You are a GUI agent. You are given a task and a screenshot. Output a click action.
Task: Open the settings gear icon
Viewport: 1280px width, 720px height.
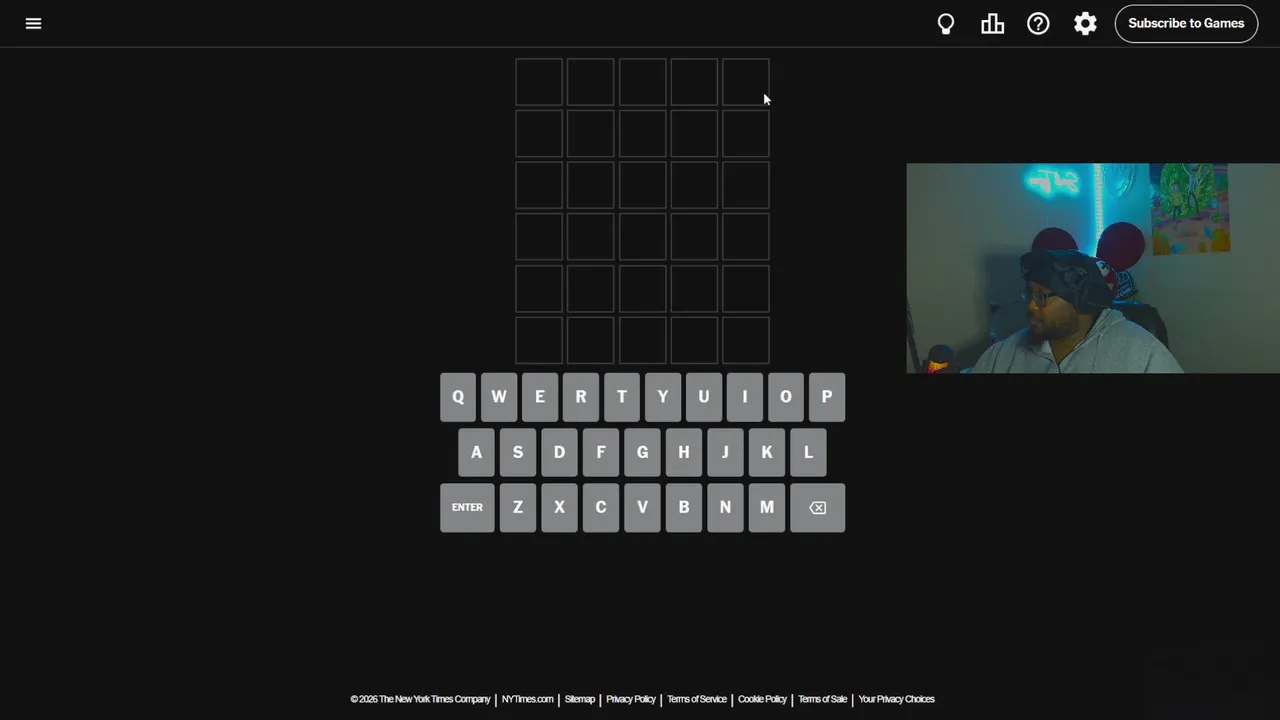(x=1085, y=23)
